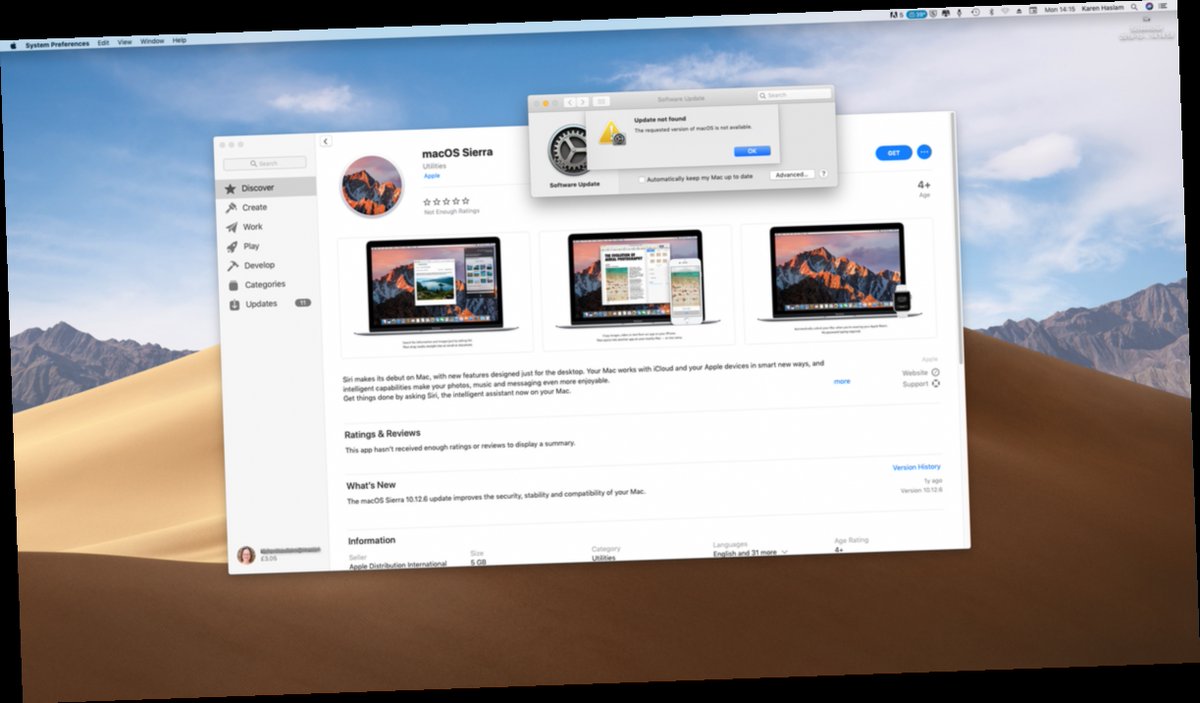
Task: Expand description with more link
Action: tap(842, 381)
